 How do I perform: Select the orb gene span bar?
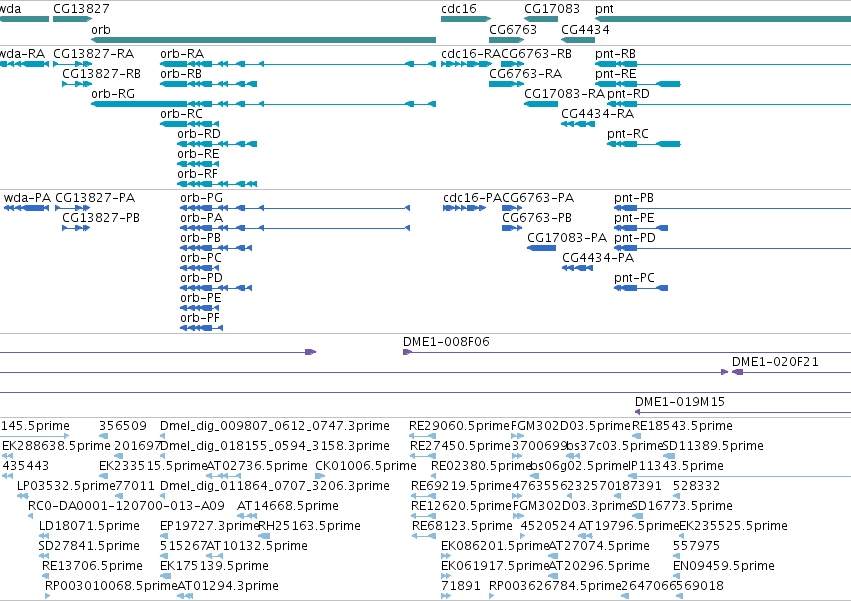(263, 40)
